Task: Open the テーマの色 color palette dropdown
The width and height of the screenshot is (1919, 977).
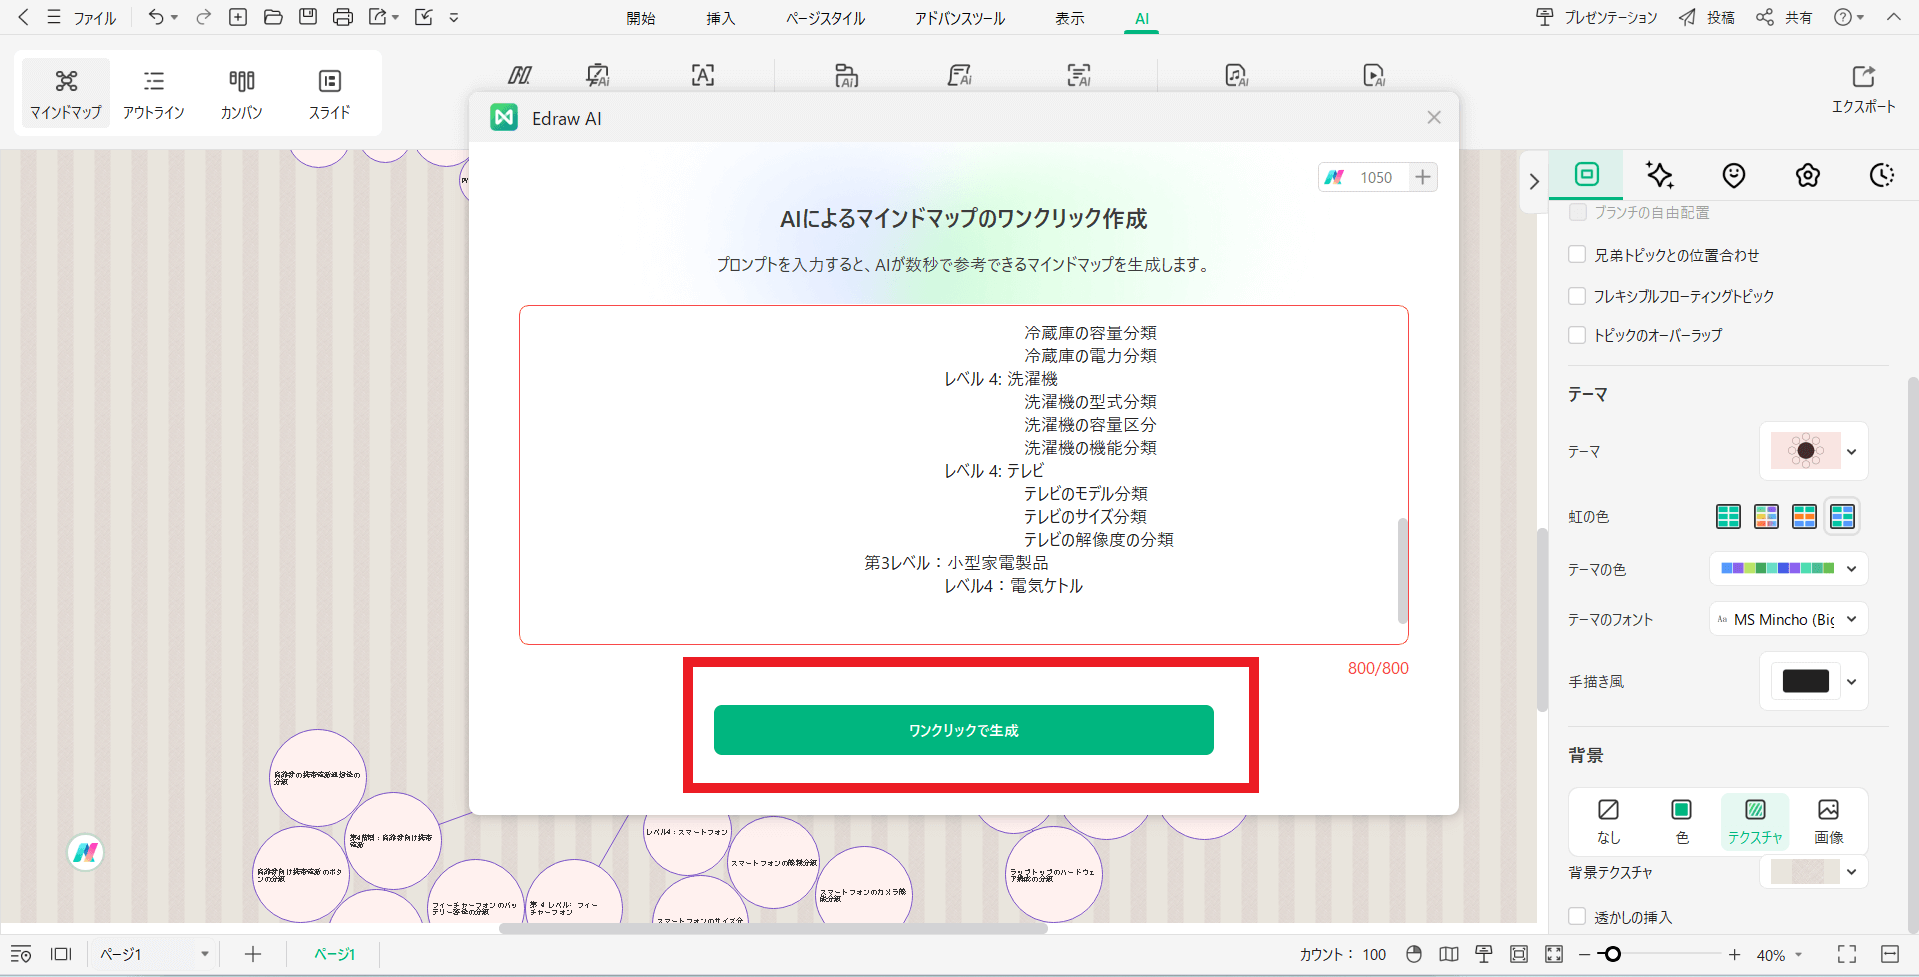Action: coord(1788,568)
